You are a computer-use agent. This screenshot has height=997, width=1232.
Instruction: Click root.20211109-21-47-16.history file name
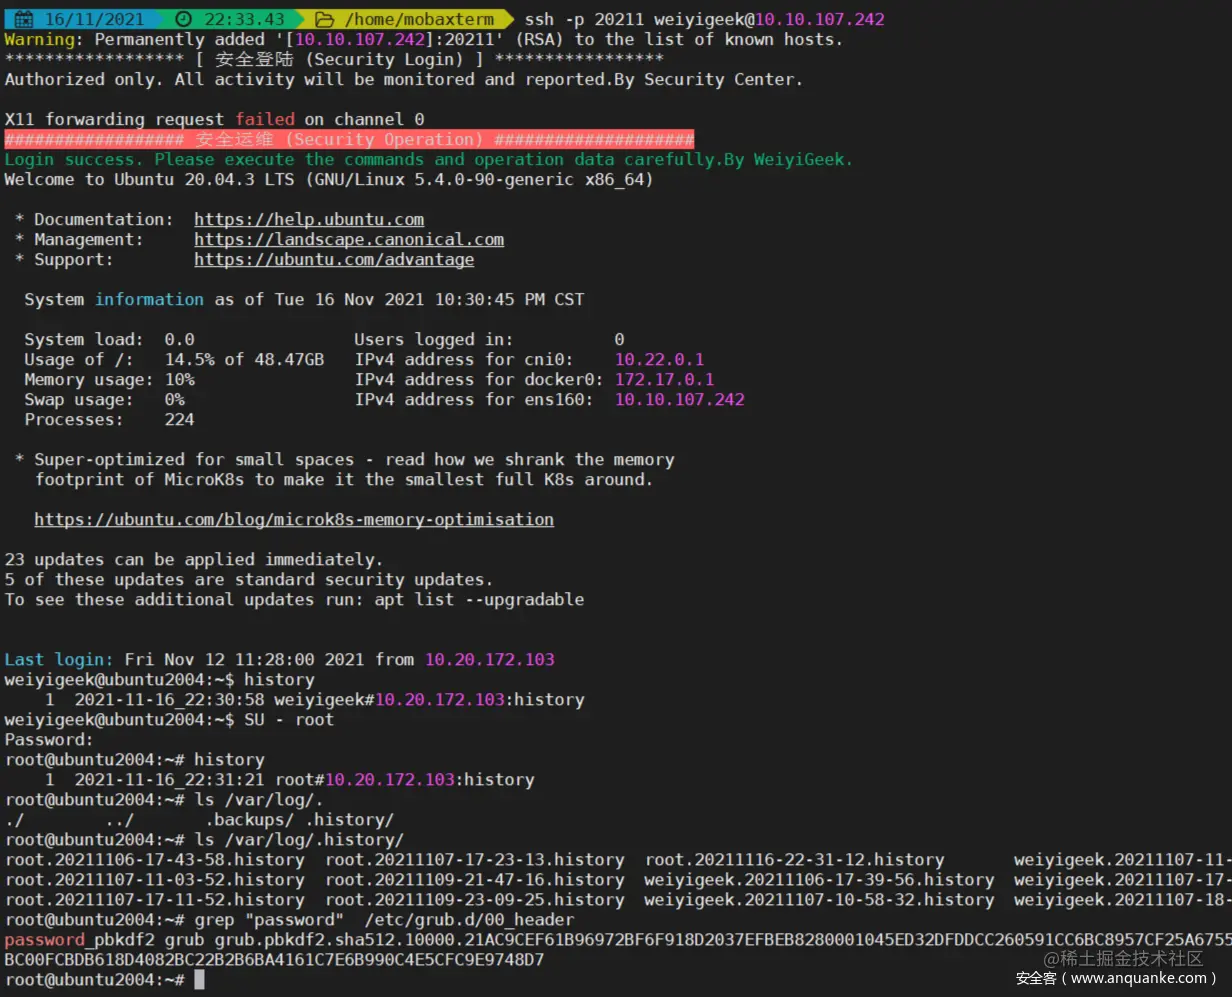click(x=474, y=879)
